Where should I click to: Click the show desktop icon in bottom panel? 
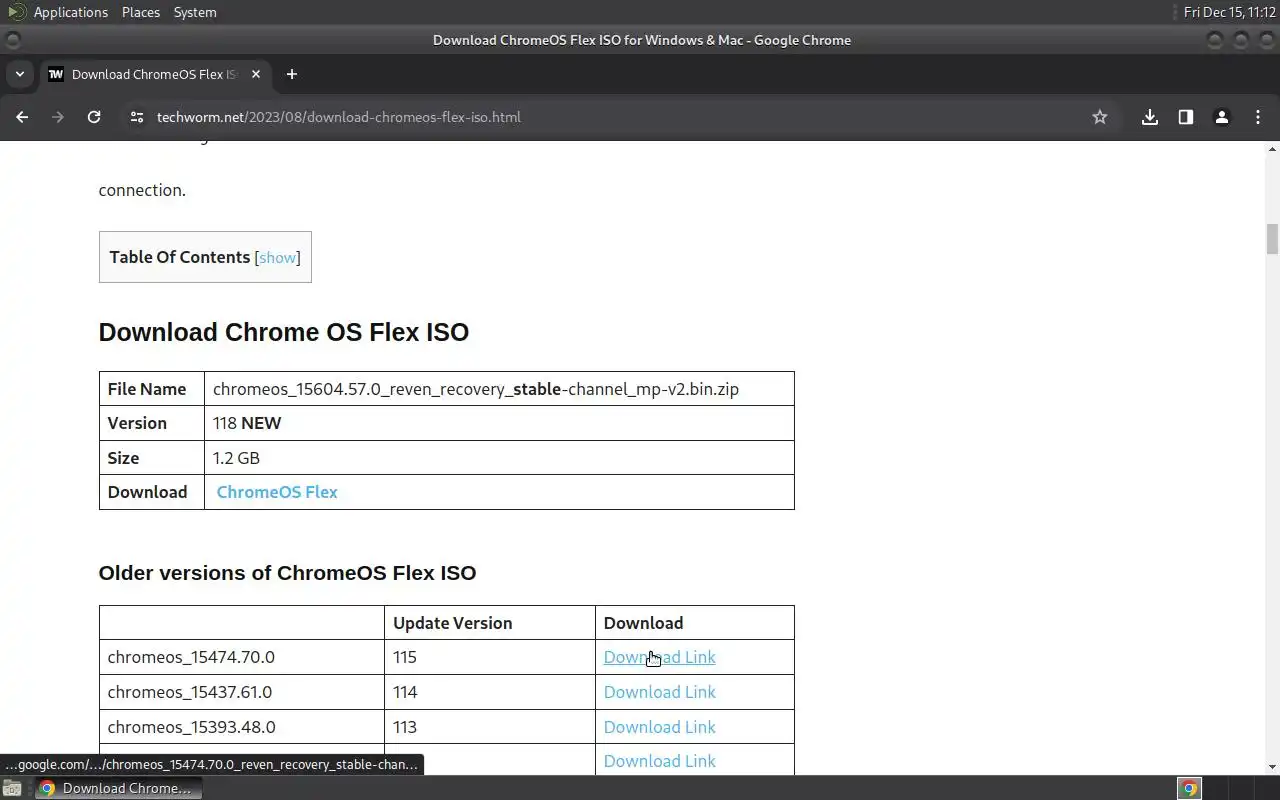[12, 788]
